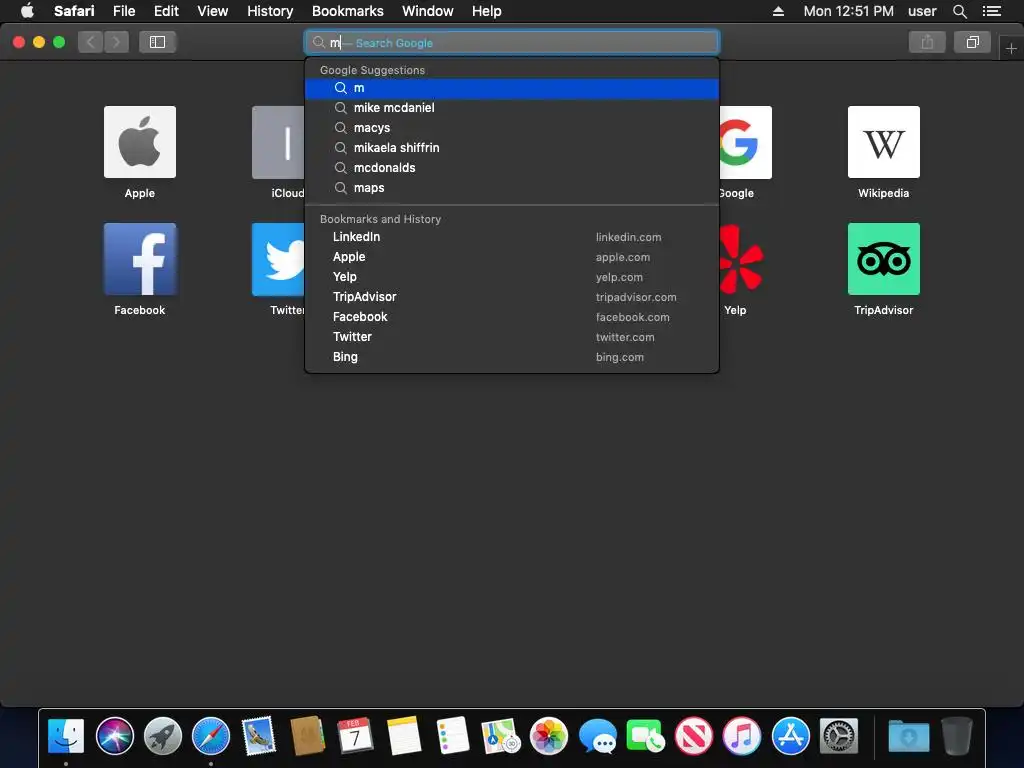The image size is (1024, 768).
Task: Open Apple bookmark apple.com
Action: 512,257
